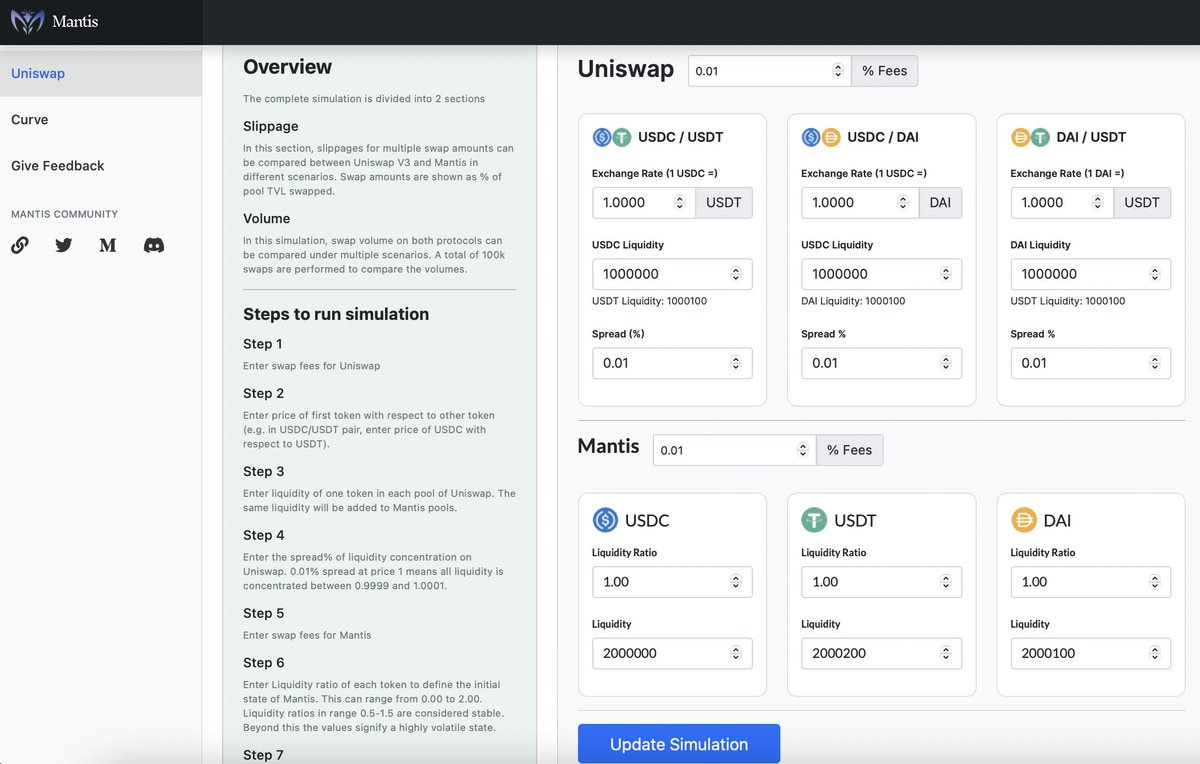Adjust USDT Liquidity Ratio stepper arrows
The image size is (1200, 764).
[x=946, y=582]
